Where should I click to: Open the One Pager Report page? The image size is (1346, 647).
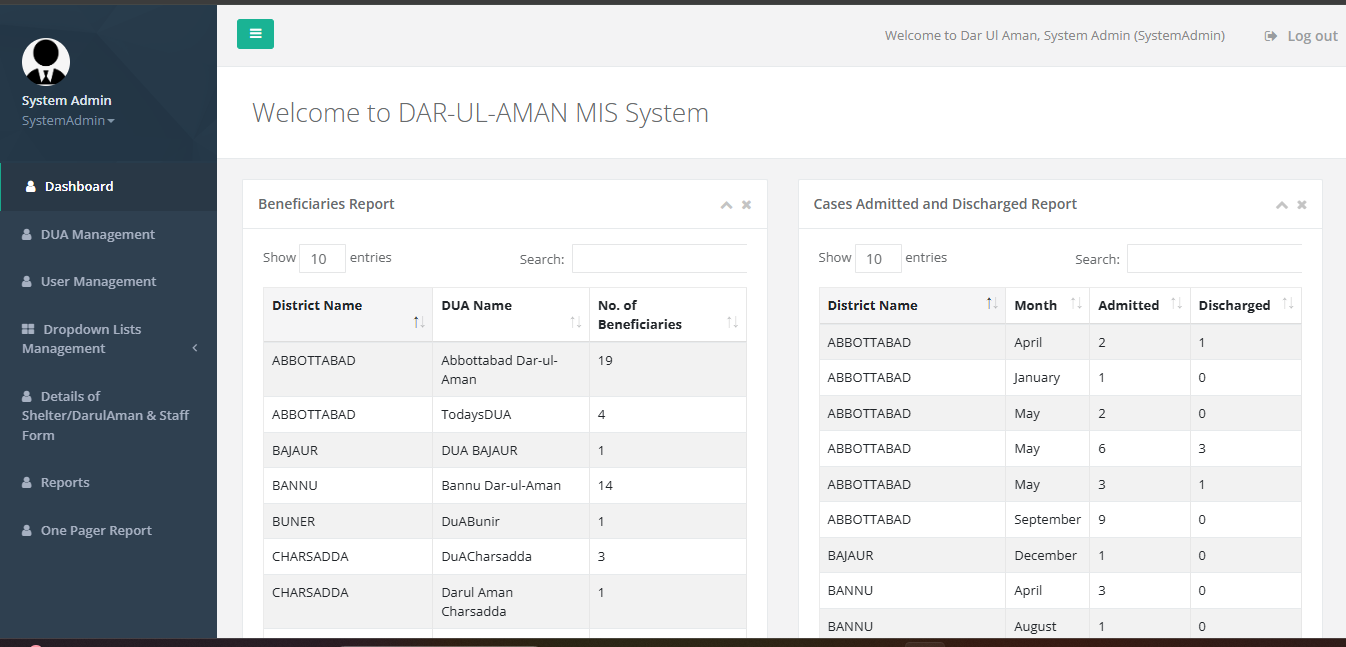(x=96, y=531)
